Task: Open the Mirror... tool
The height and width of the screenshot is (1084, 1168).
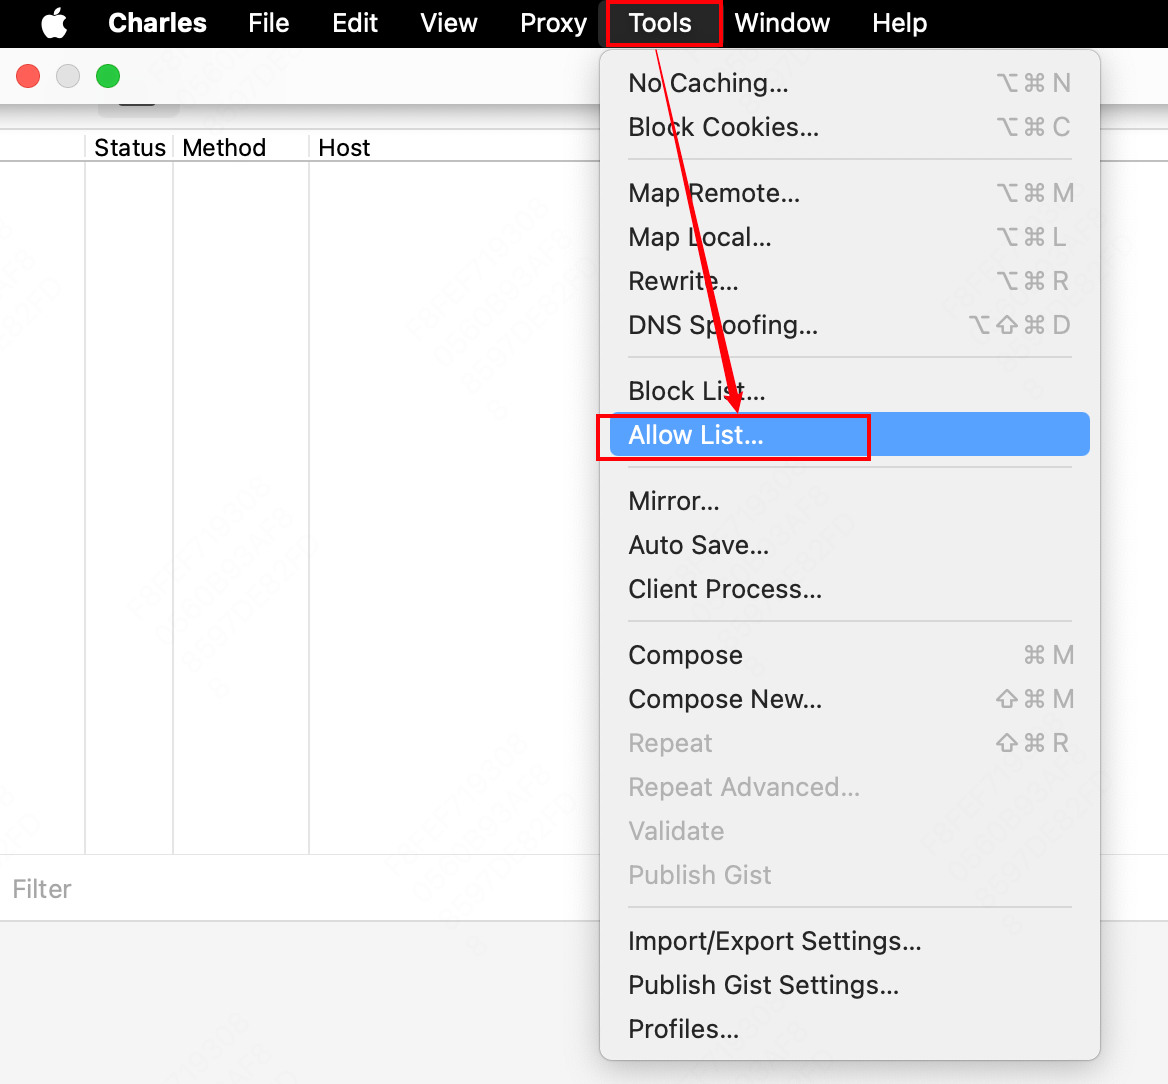Action: click(849, 501)
